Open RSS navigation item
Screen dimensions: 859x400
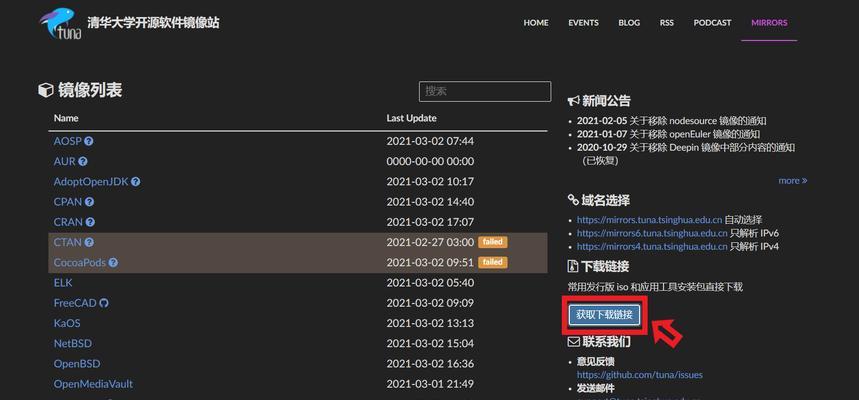pyautogui.click(x=667, y=22)
